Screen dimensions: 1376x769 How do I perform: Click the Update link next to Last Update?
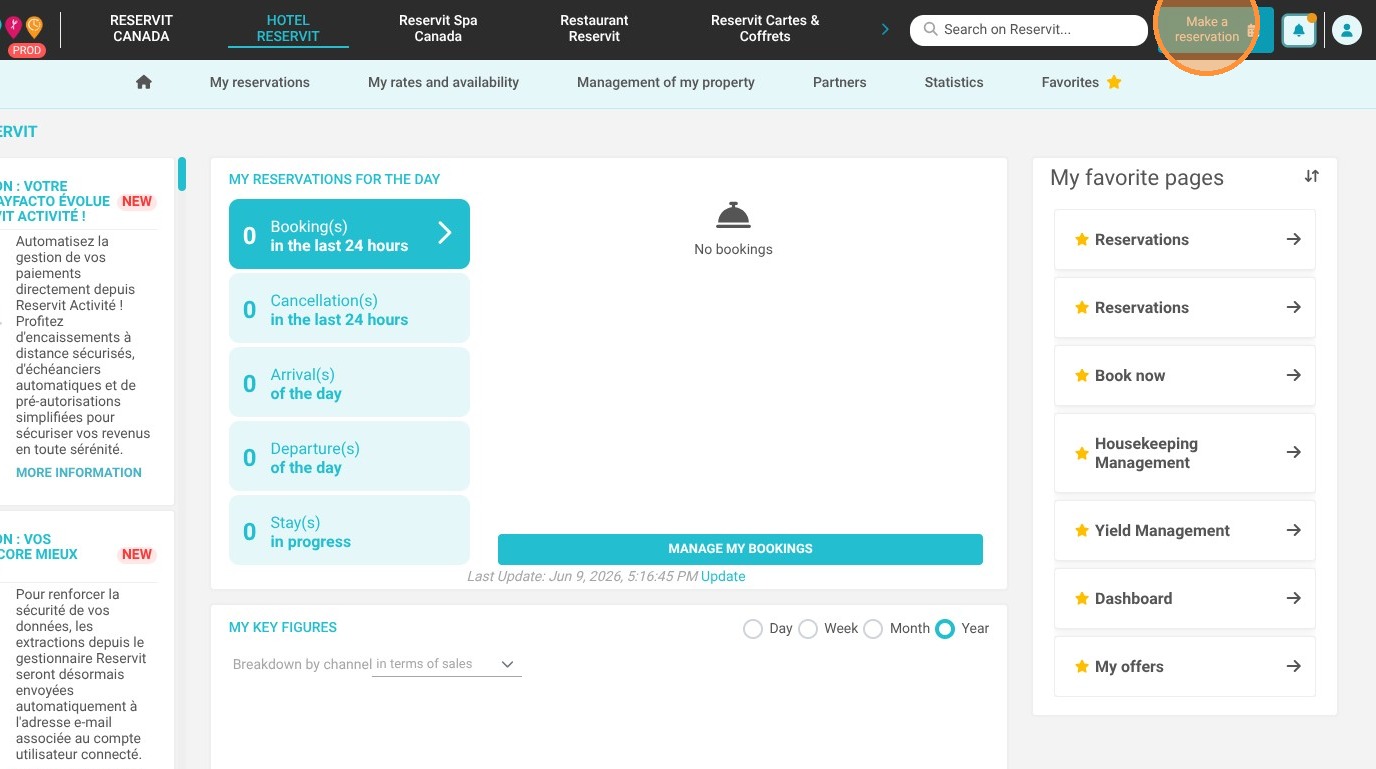coord(723,576)
